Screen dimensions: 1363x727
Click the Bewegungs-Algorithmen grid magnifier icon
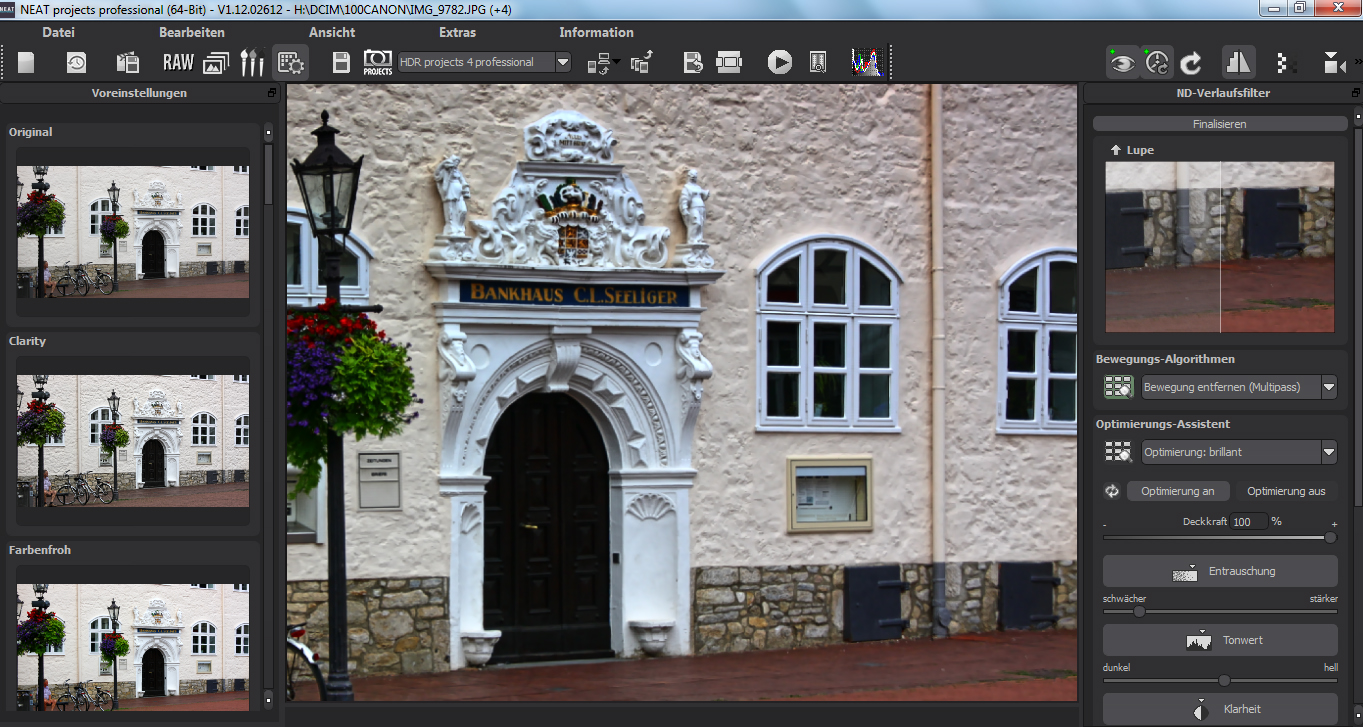click(x=1118, y=387)
